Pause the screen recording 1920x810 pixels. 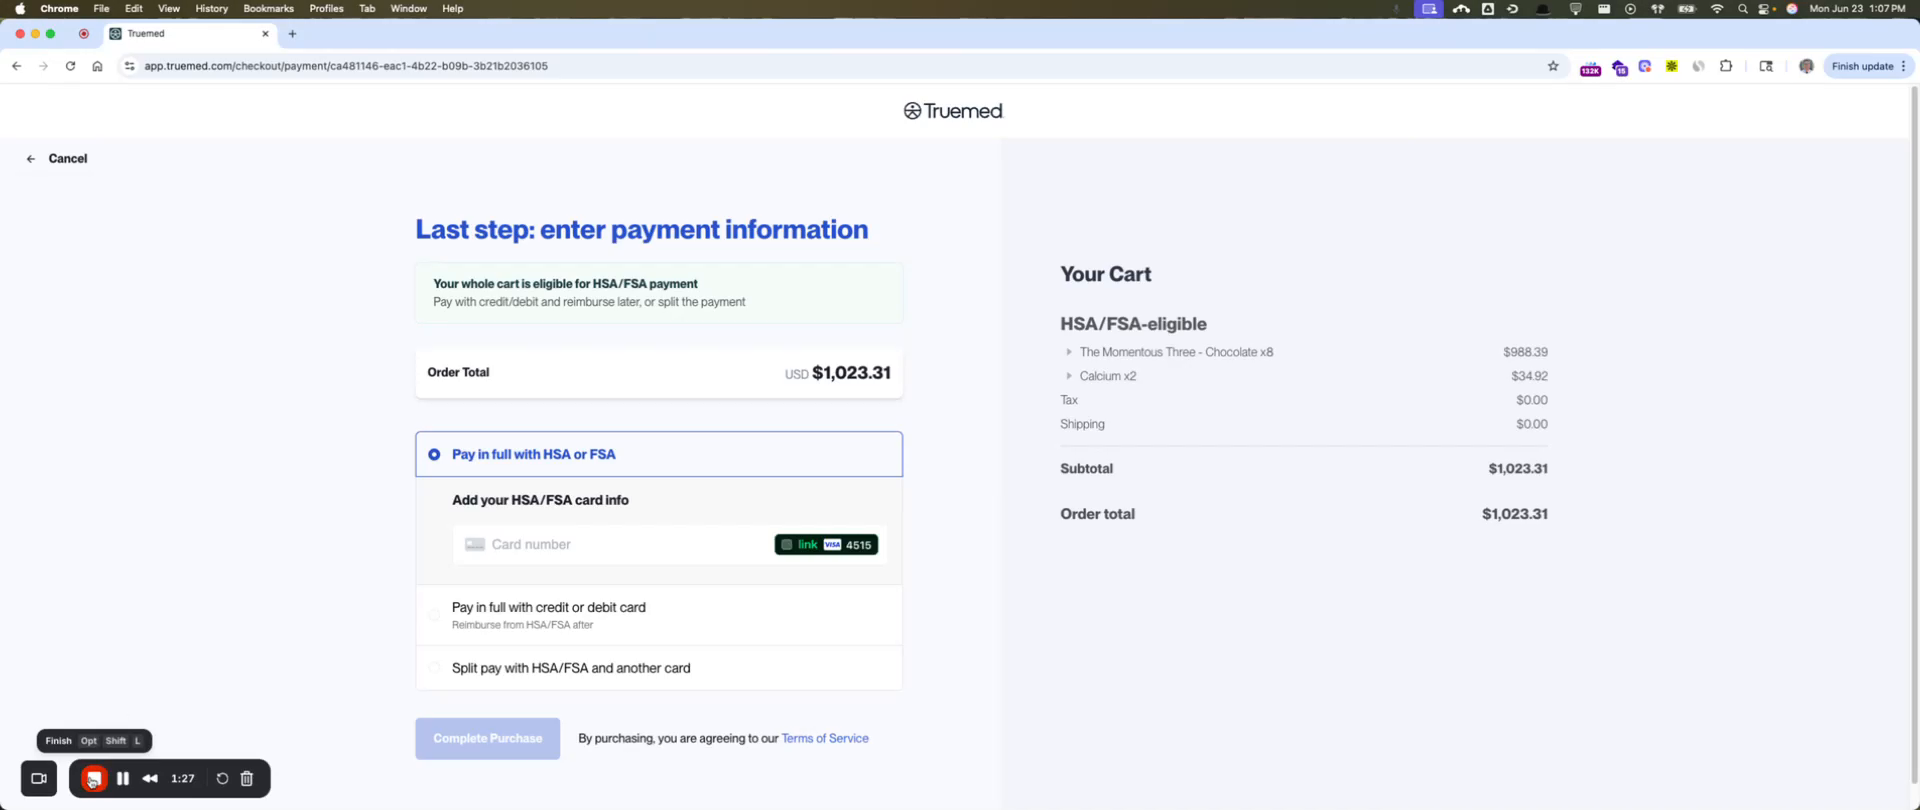123,778
